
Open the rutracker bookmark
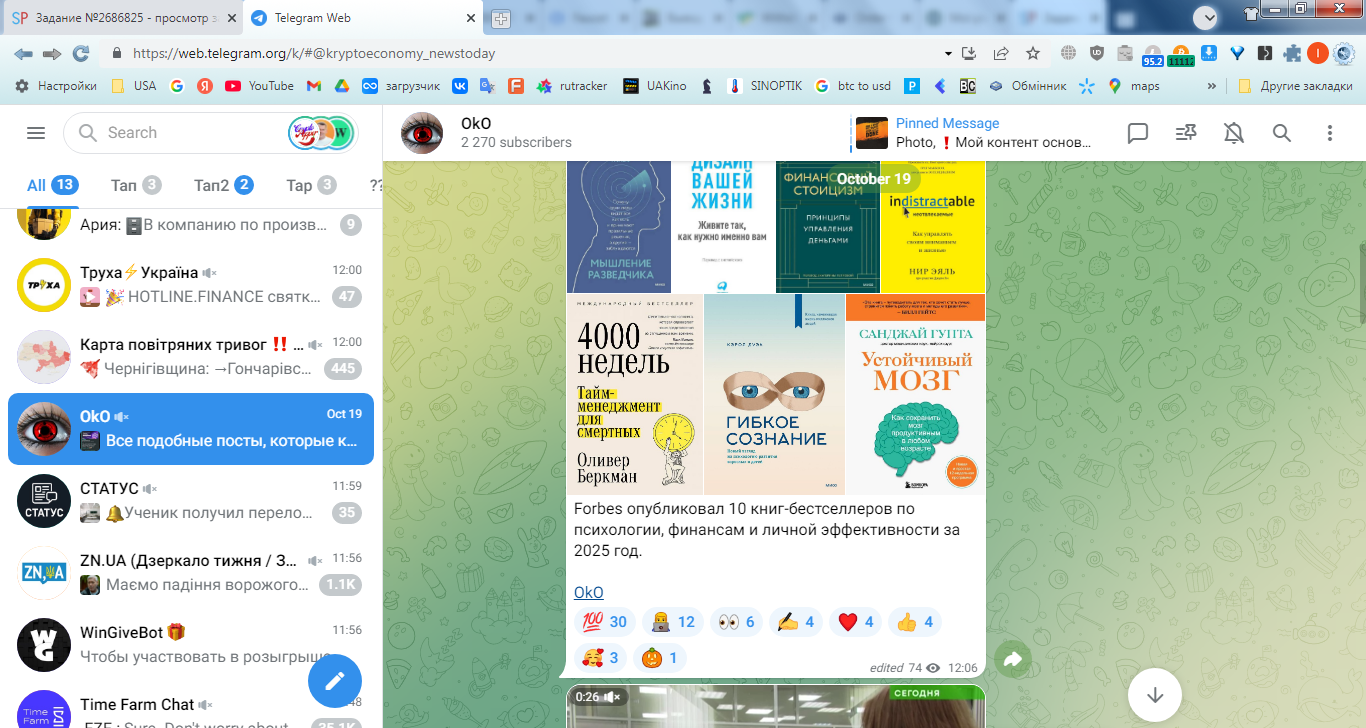[x=572, y=86]
